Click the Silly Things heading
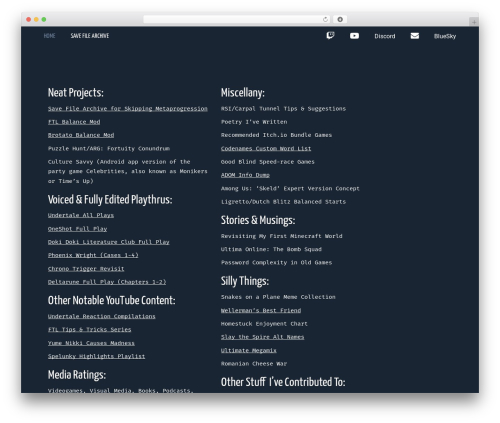This screenshot has width=500, height=423. 245,281
